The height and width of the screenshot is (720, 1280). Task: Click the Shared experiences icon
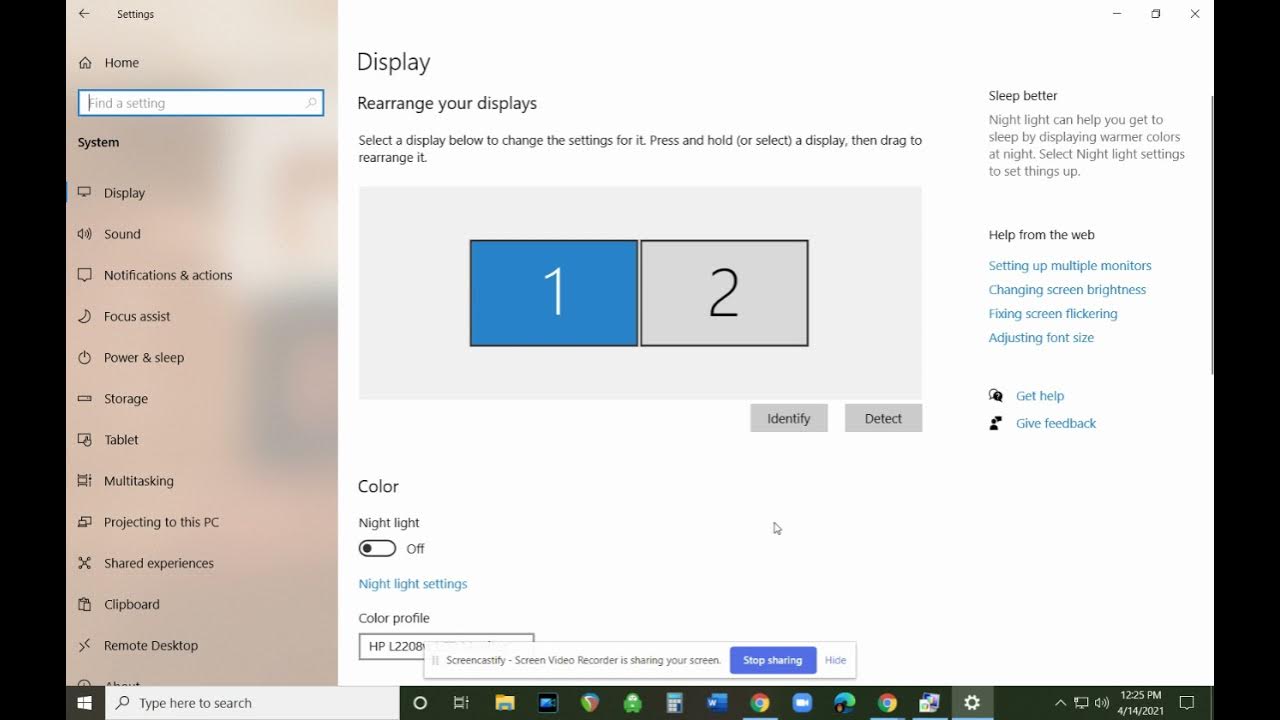pos(84,562)
